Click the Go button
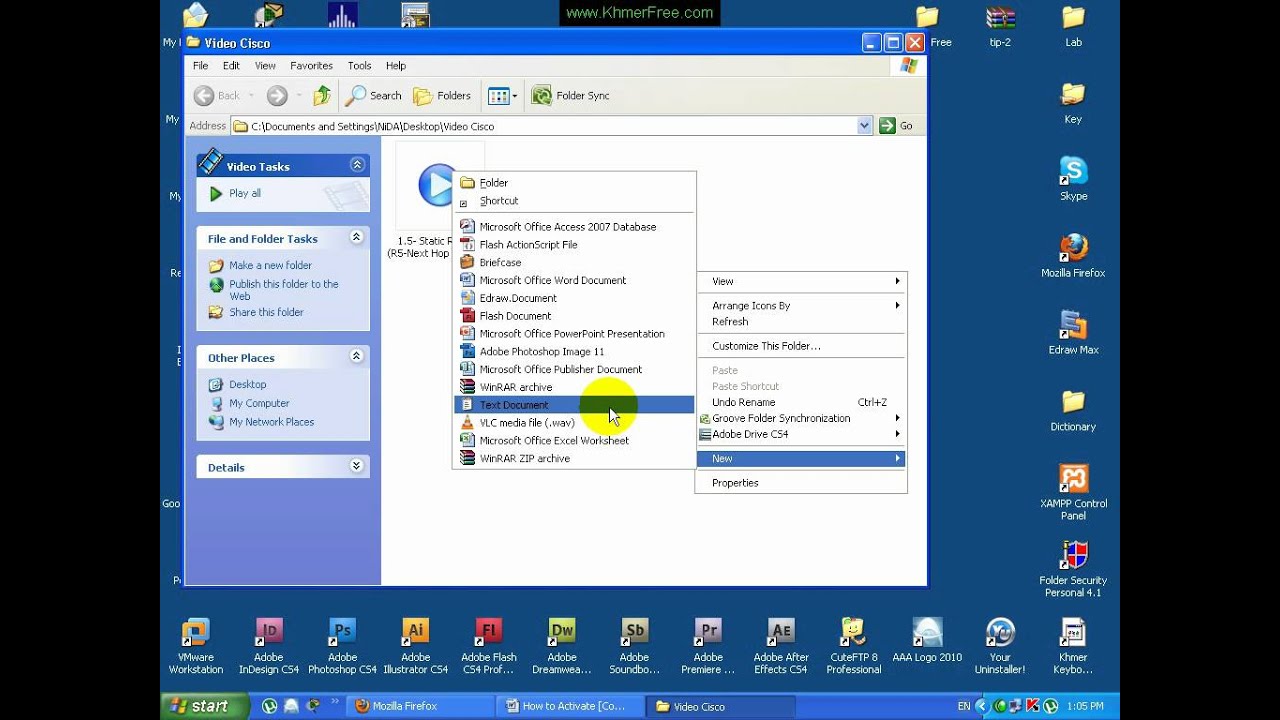This screenshot has height=720, width=1280. (x=896, y=126)
